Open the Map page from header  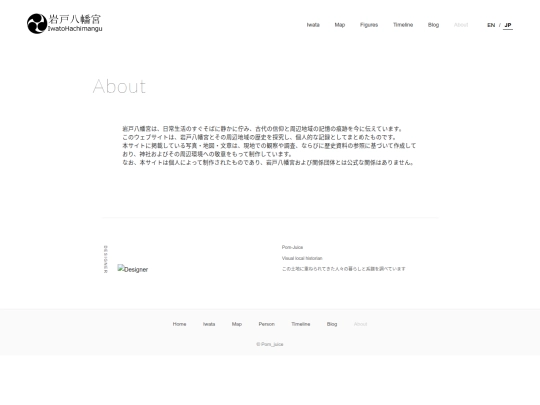click(340, 25)
